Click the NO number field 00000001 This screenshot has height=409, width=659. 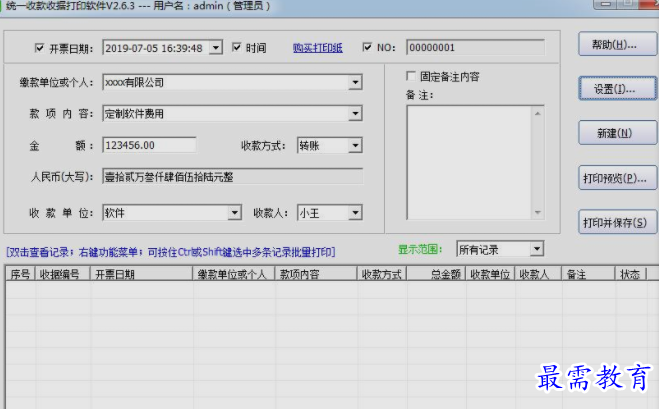475,47
